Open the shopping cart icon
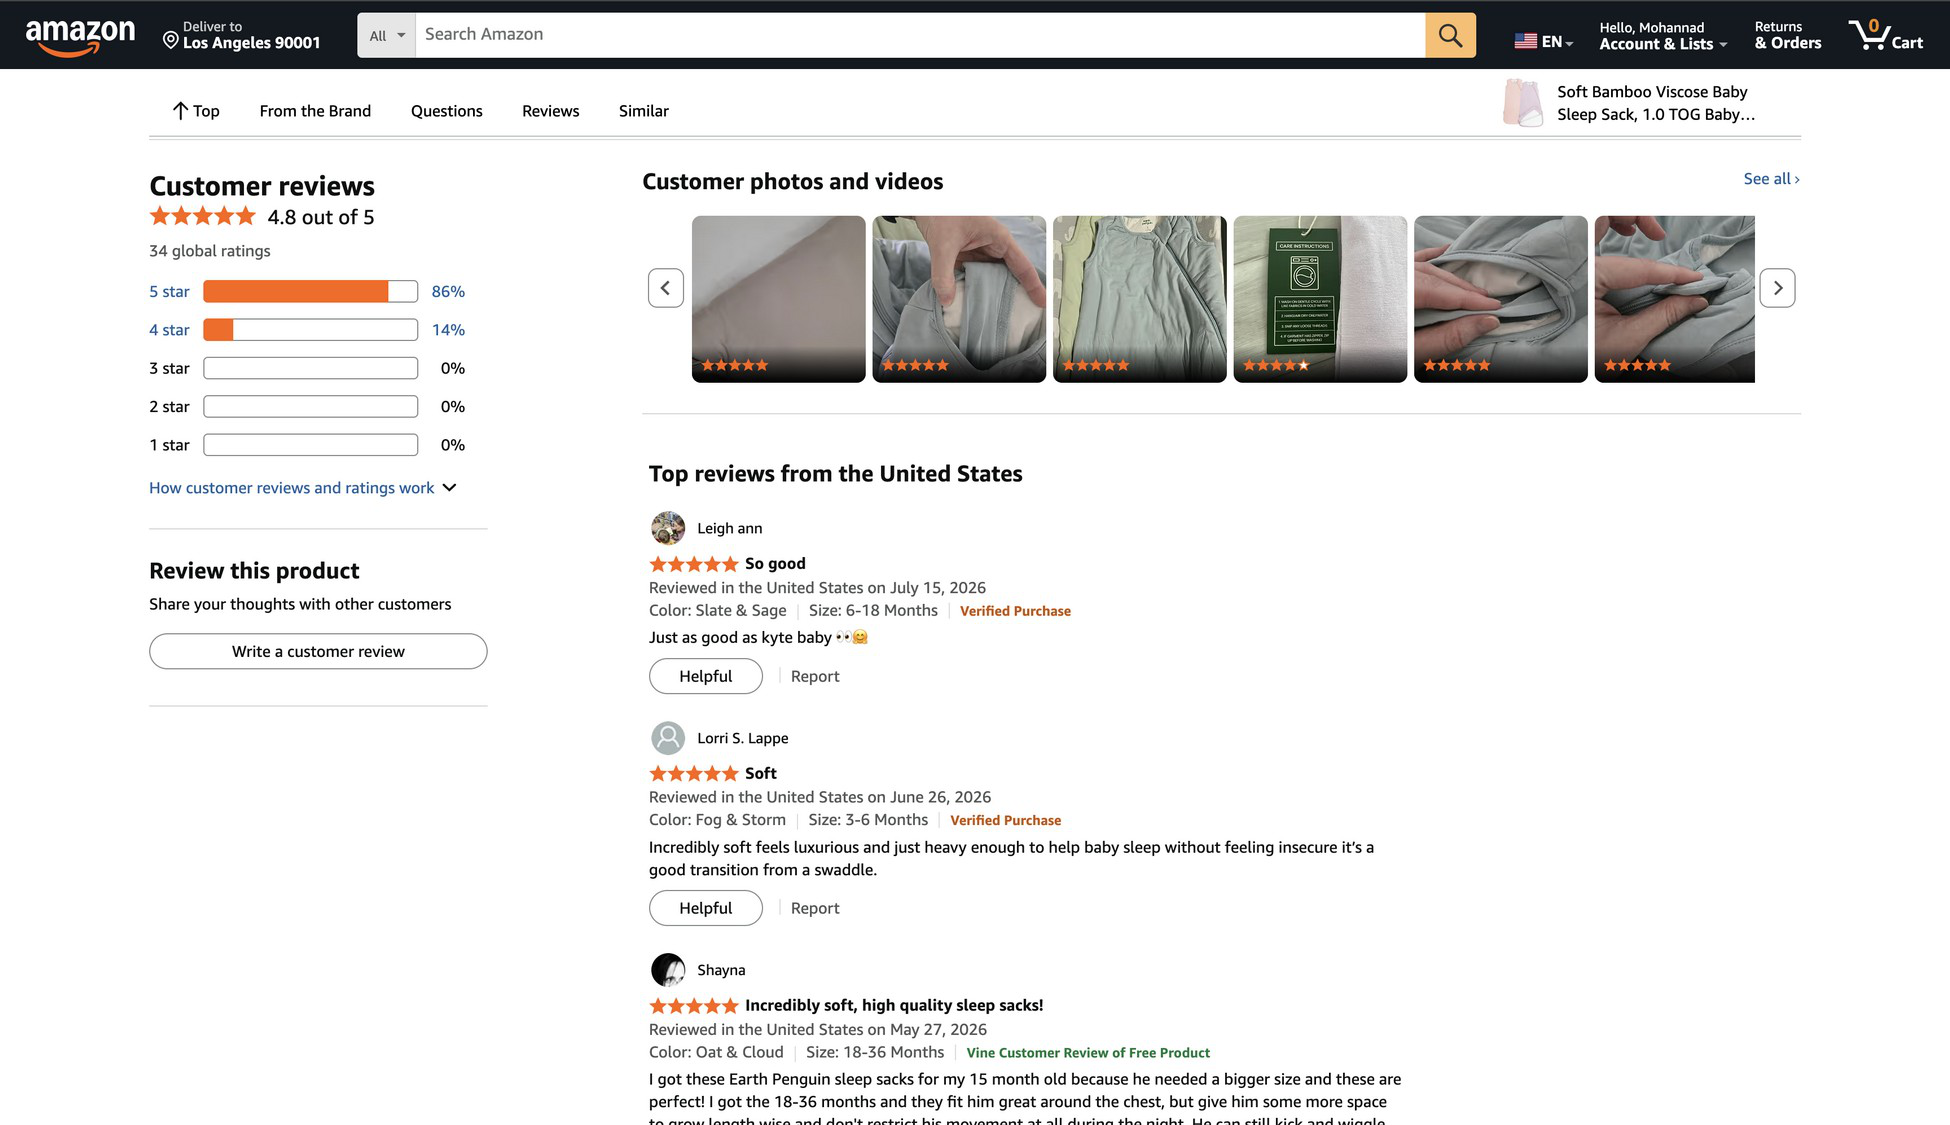This screenshot has width=1950, height=1125. 1885,35
